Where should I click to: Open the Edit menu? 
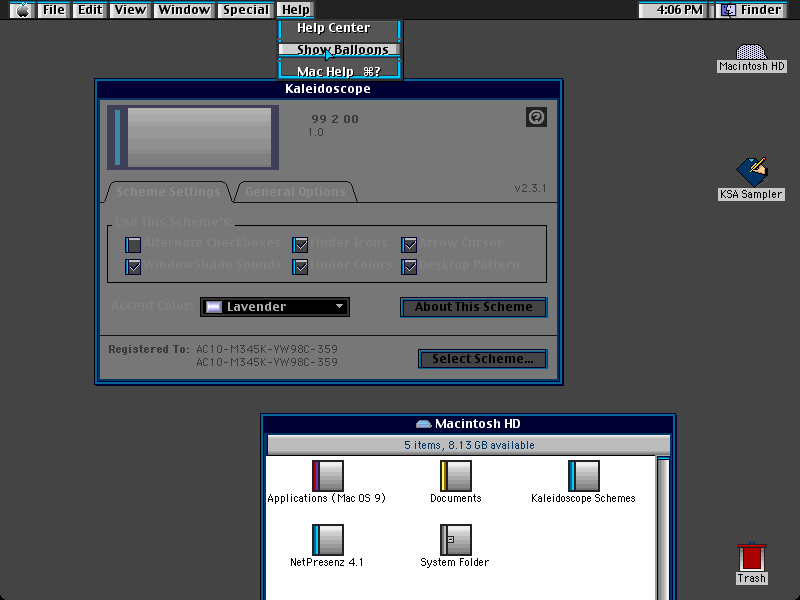pos(90,10)
